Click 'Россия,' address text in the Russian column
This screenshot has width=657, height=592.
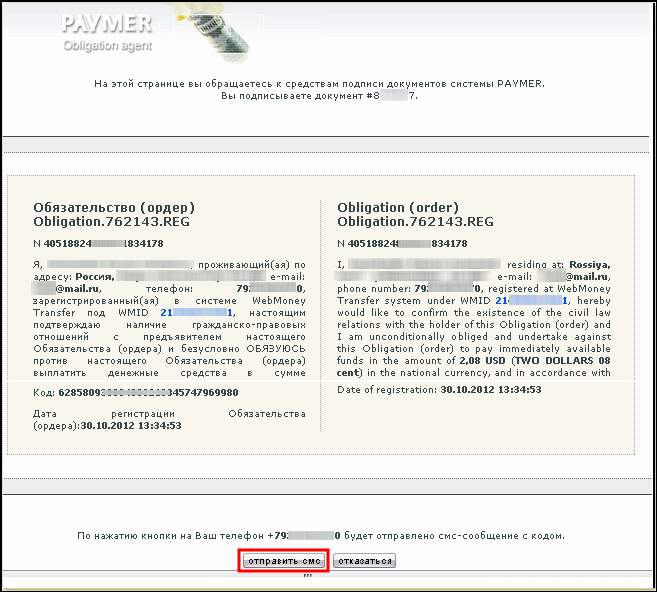95,277
